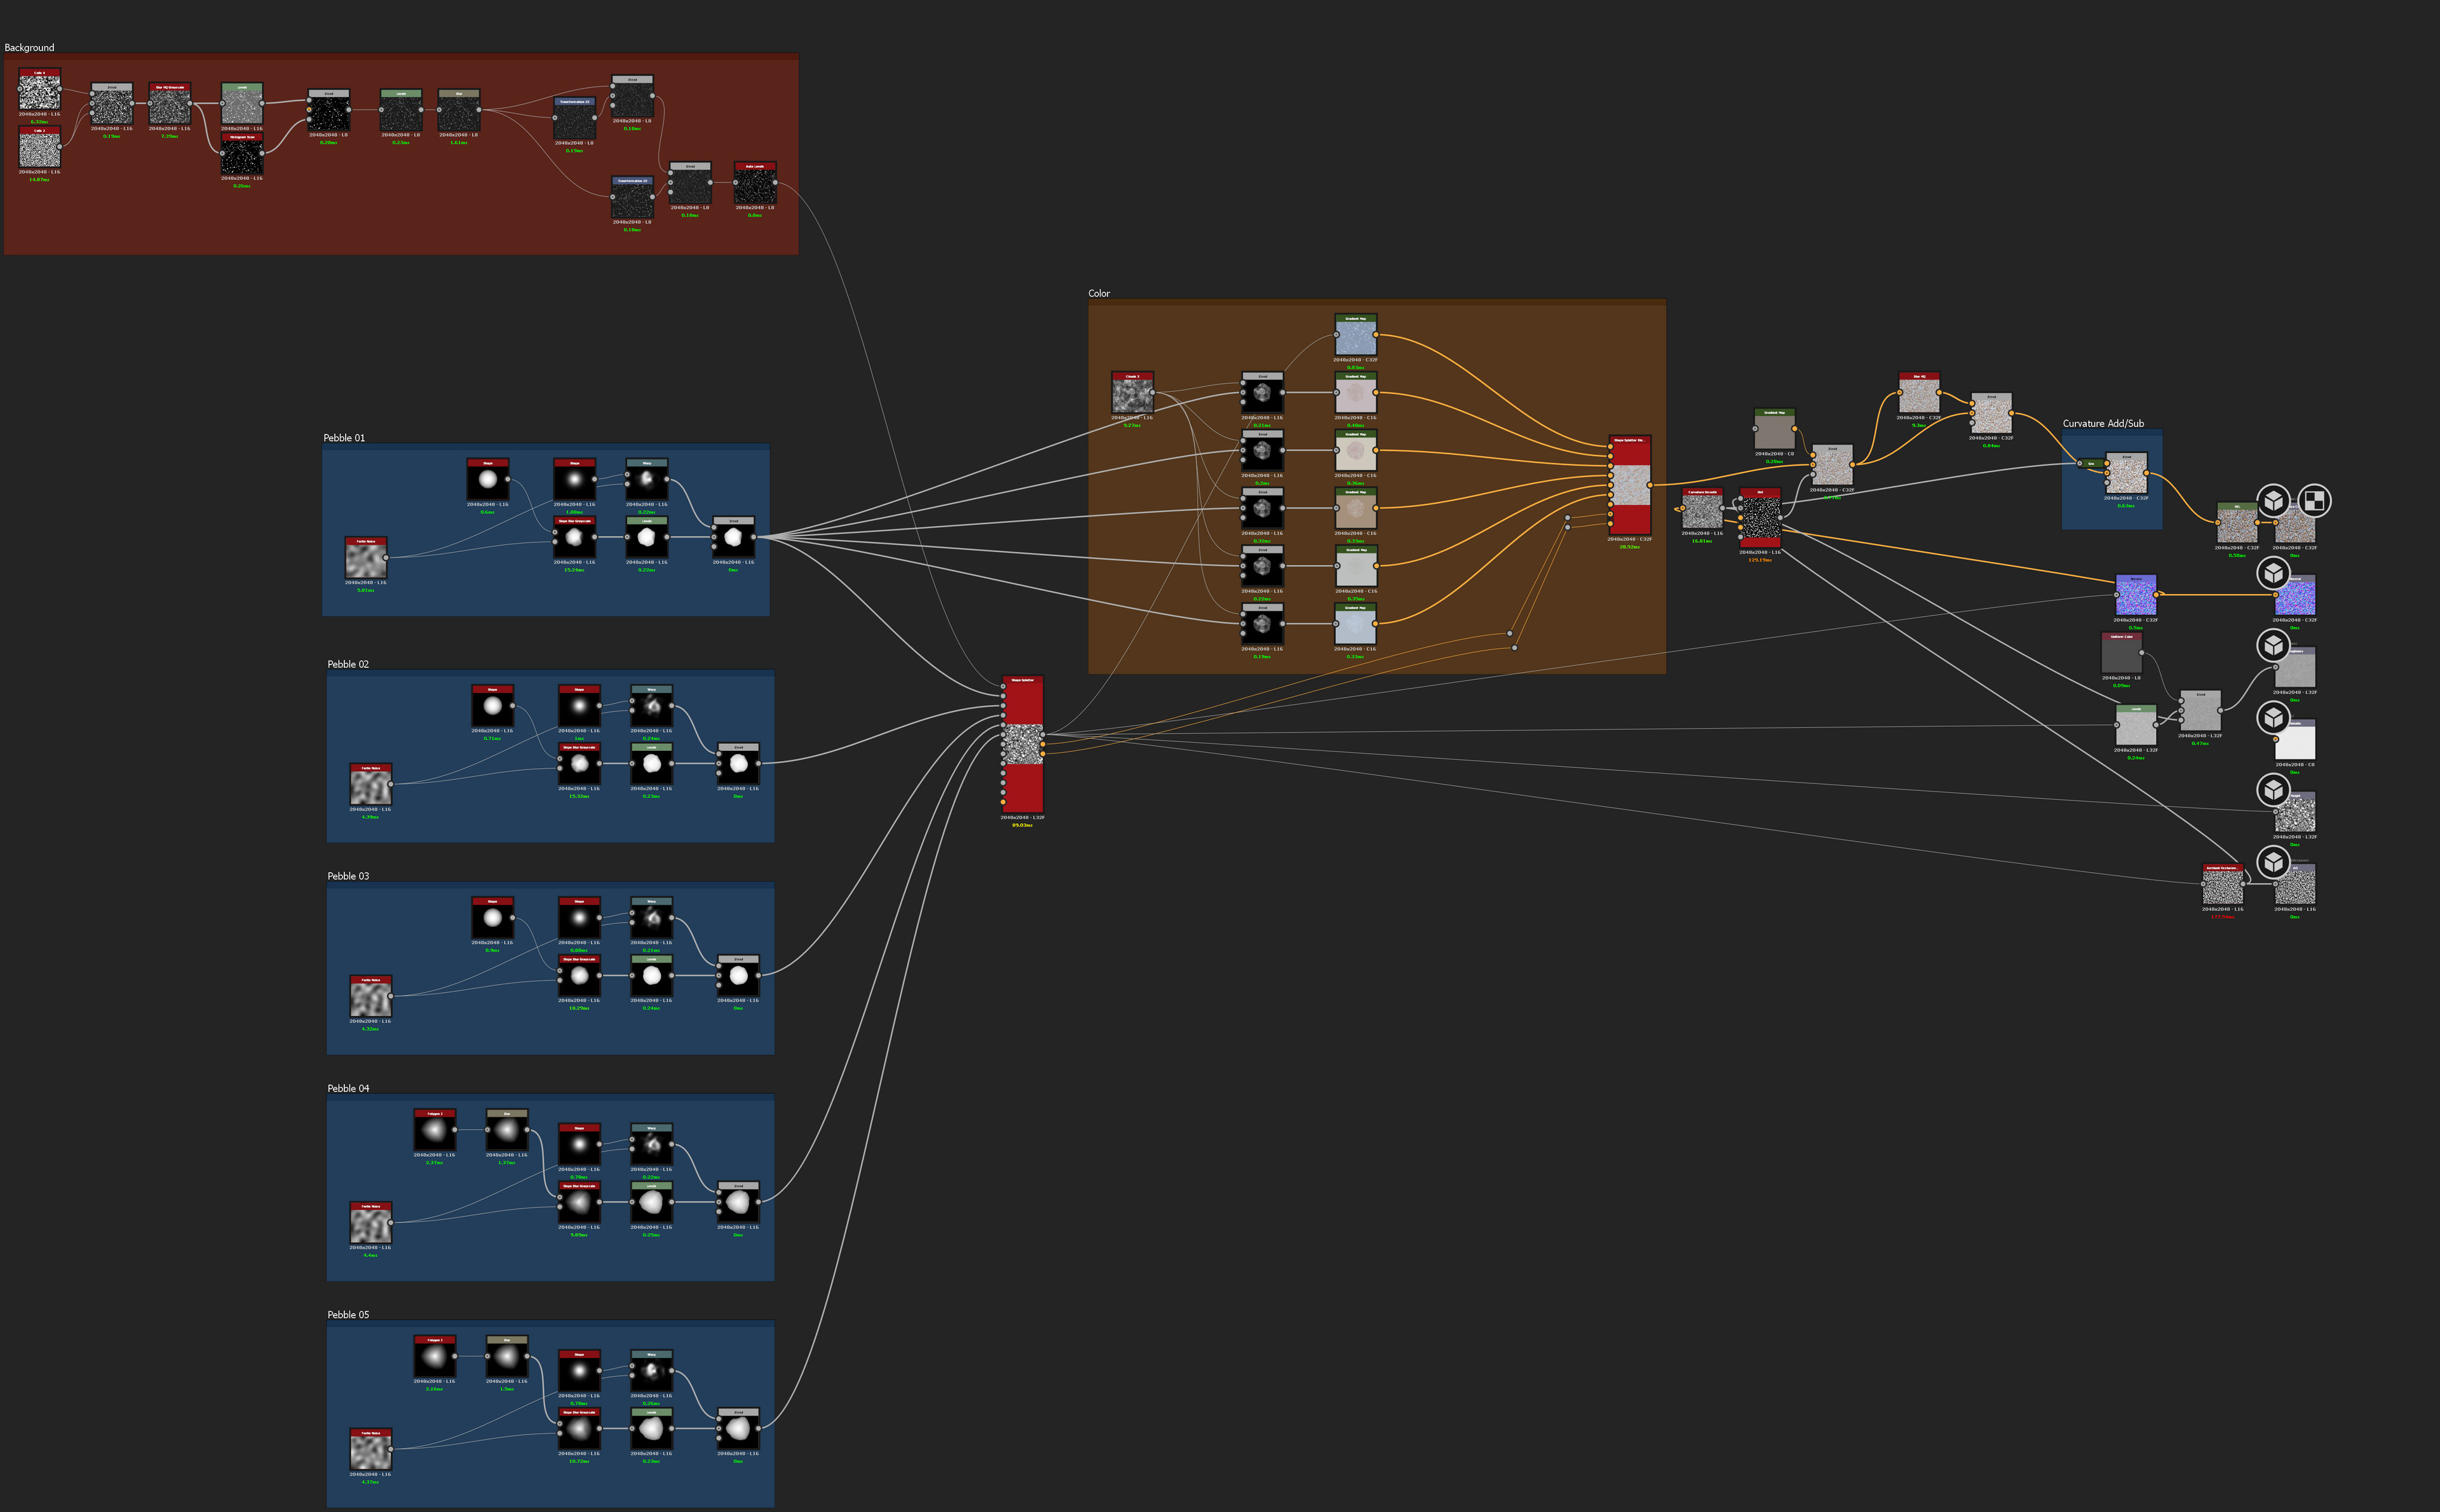Select the Cells 2 node in Background frame

click(39, 147)
